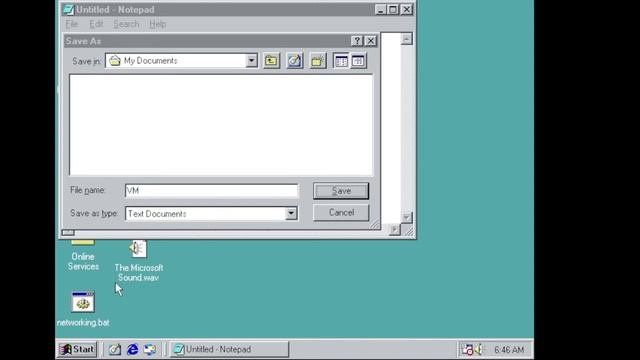Click Show Desktop quick launch icon
The image size is (640, 360).
[115, 349]
